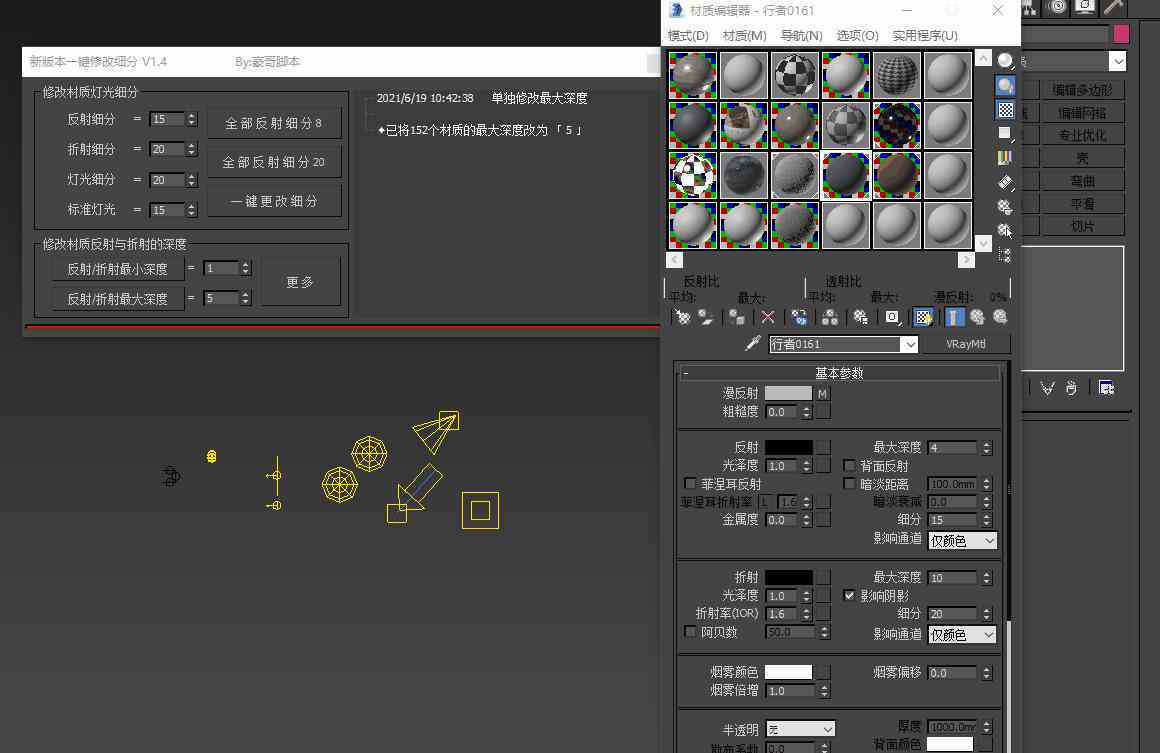Click the sample type sphere icon
Screen dimensions: 1160x753
tap(1005, 61)
